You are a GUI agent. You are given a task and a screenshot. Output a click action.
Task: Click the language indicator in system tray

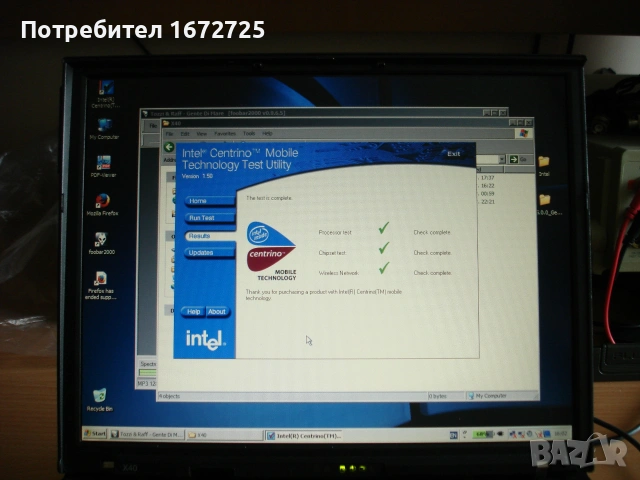click(453, 436)
